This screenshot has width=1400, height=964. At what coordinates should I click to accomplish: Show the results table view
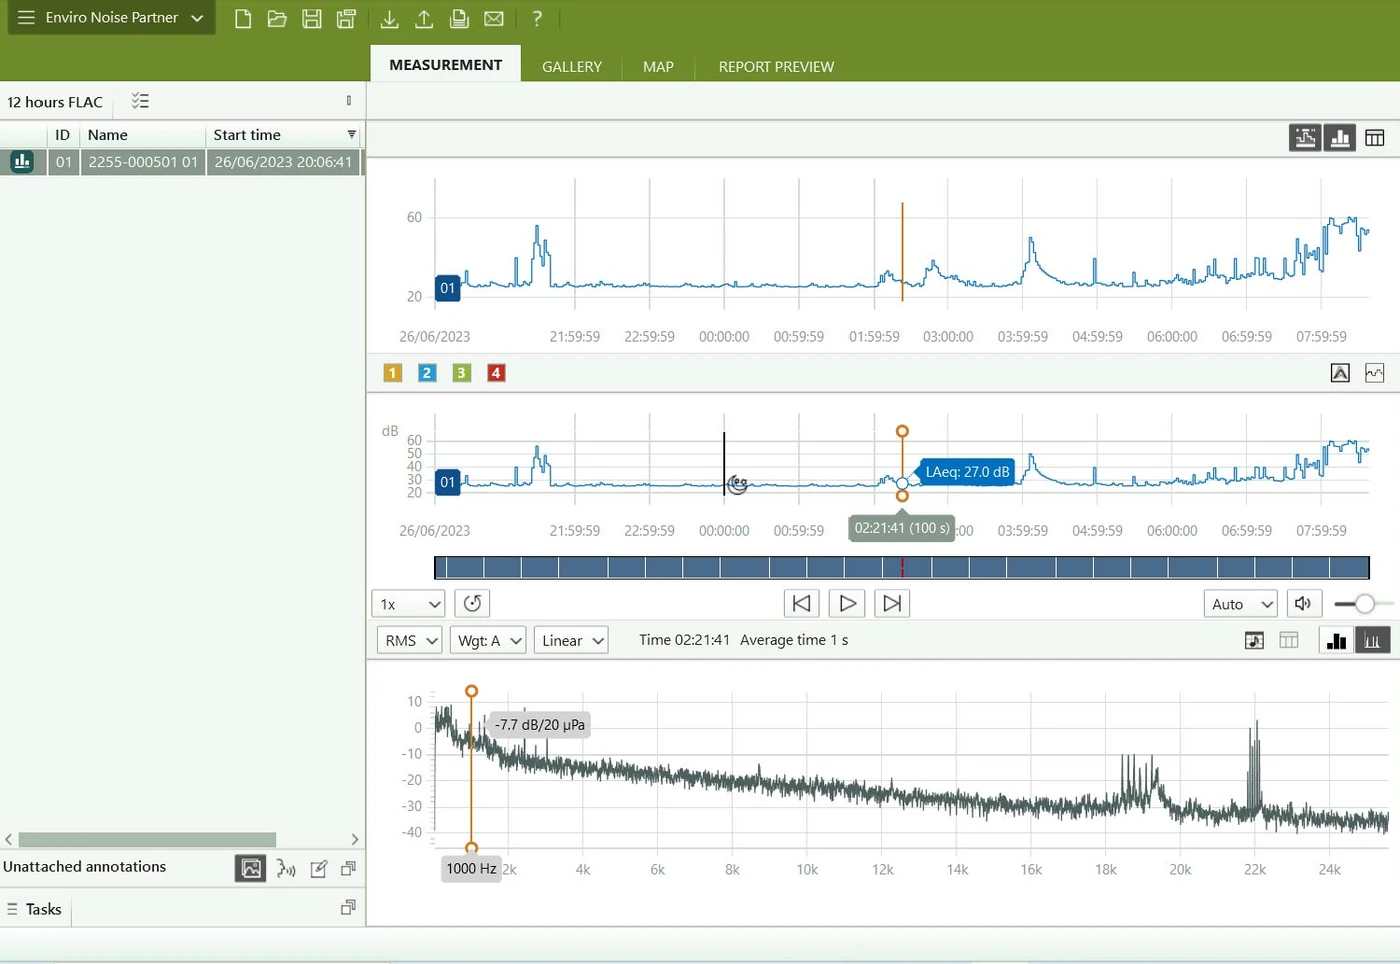point(1375,138)
